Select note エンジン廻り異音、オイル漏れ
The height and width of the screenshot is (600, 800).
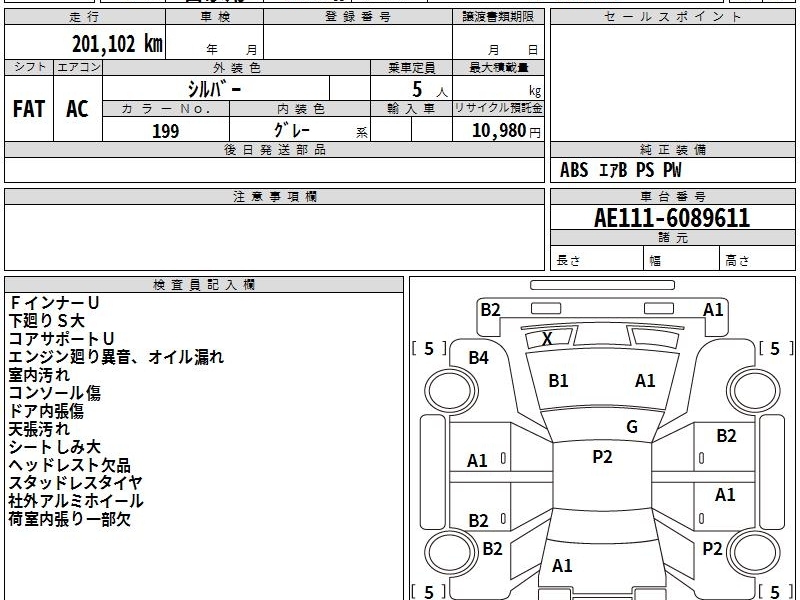pyautogui.click(x=116, y=357)
